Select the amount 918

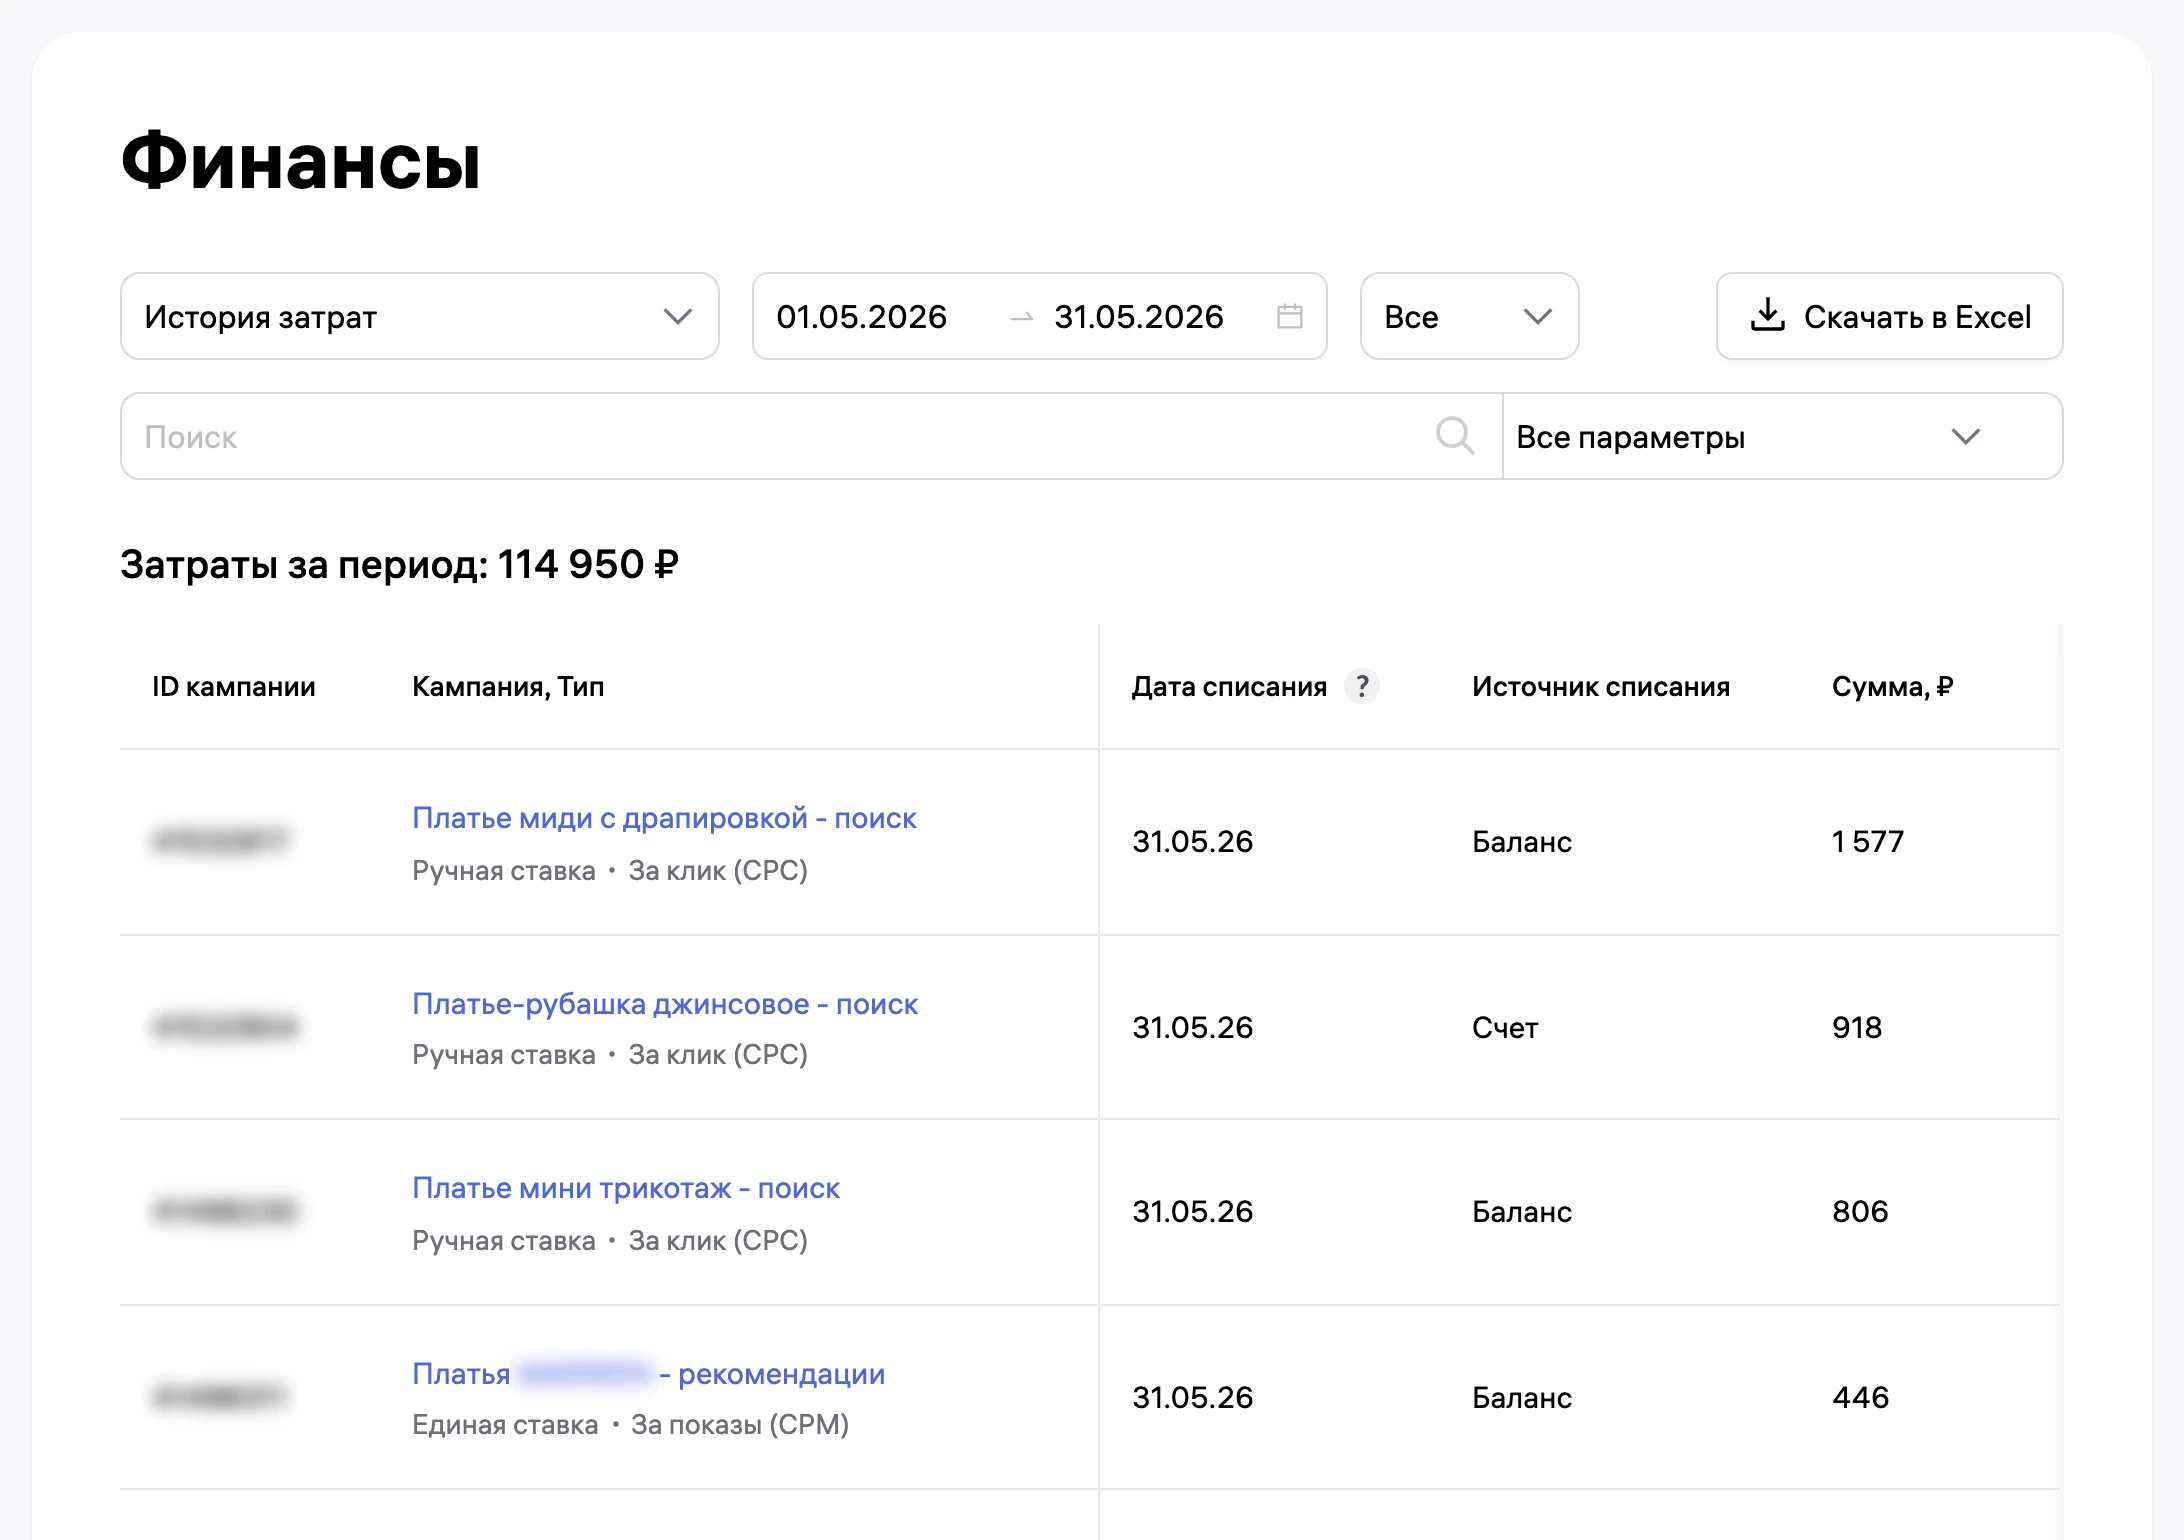[1857, 1027]
